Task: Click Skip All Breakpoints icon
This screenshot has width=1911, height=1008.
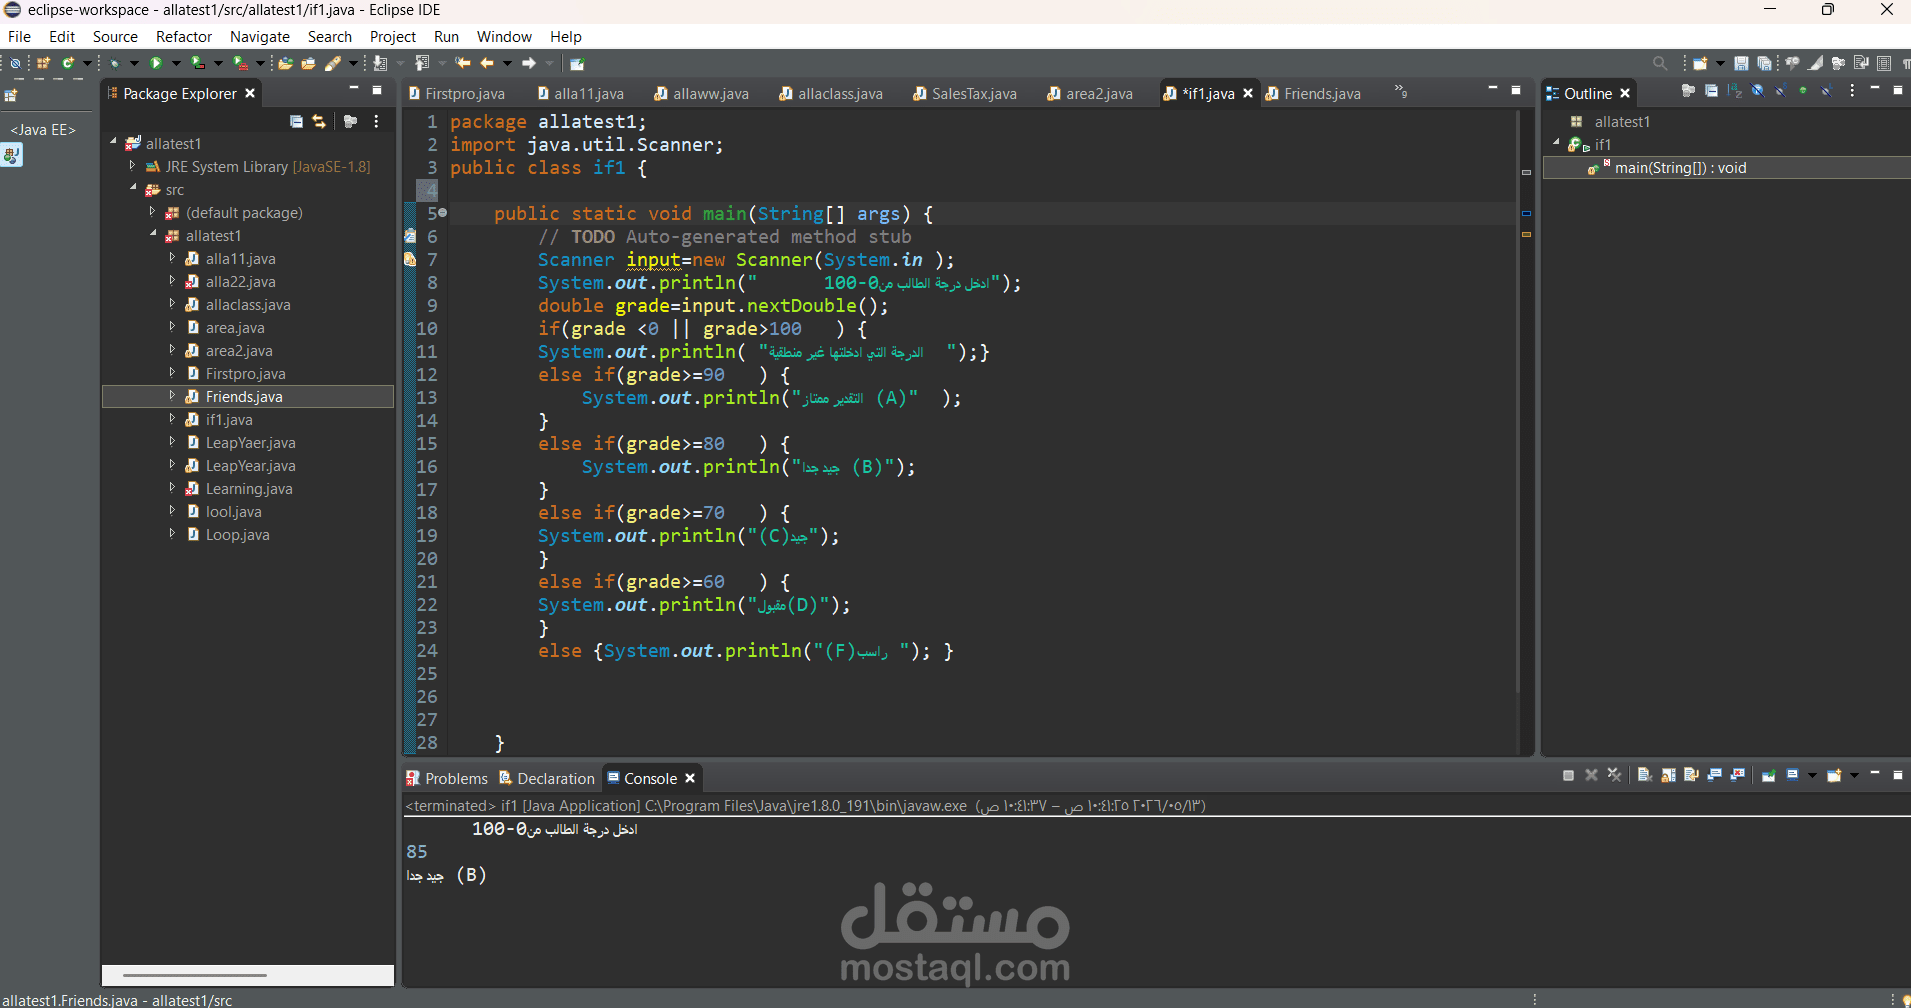Action: pyautogui.click(x=15, y=63)
